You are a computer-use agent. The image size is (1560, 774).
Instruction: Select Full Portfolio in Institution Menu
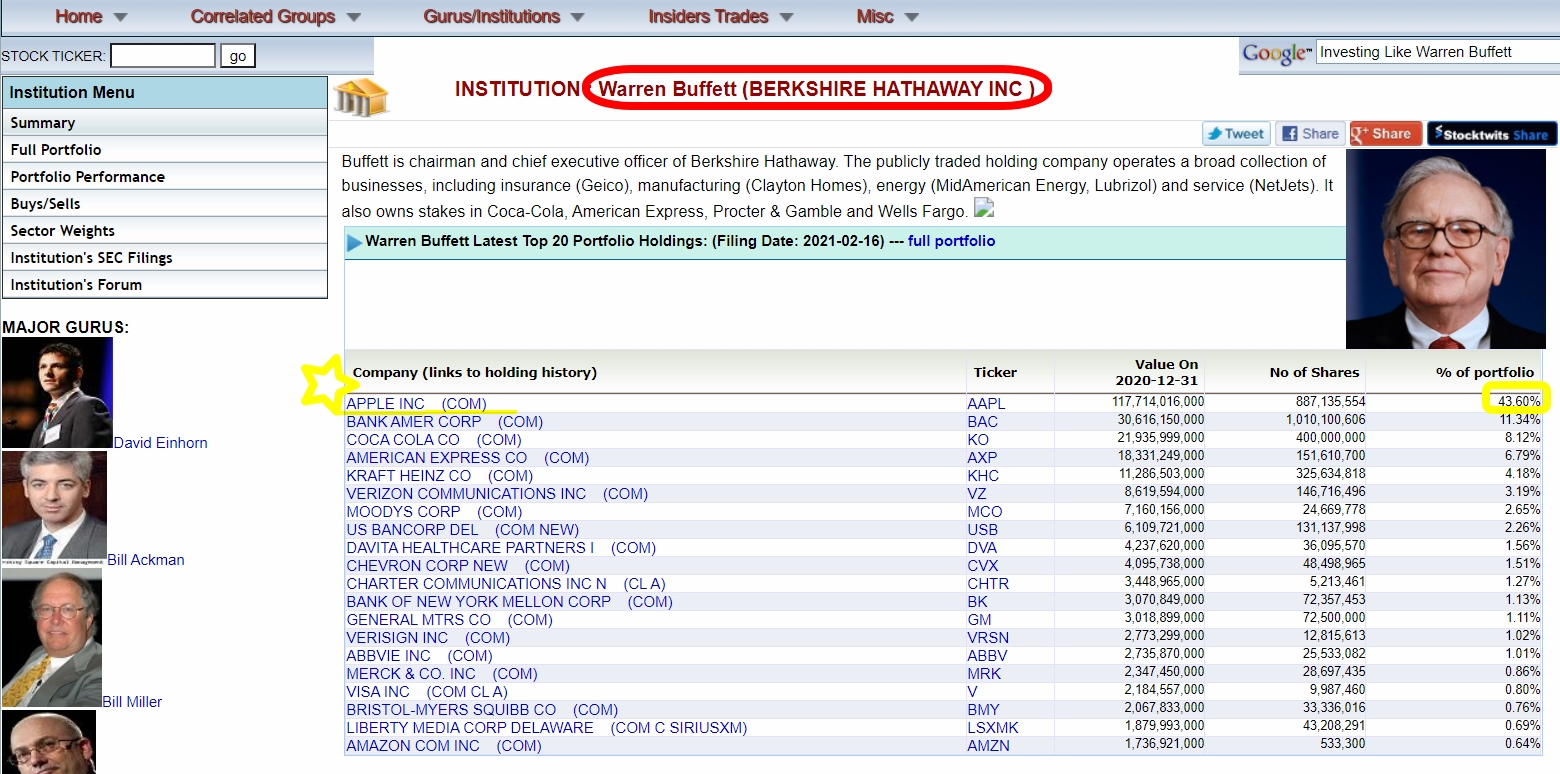point(165,149)
